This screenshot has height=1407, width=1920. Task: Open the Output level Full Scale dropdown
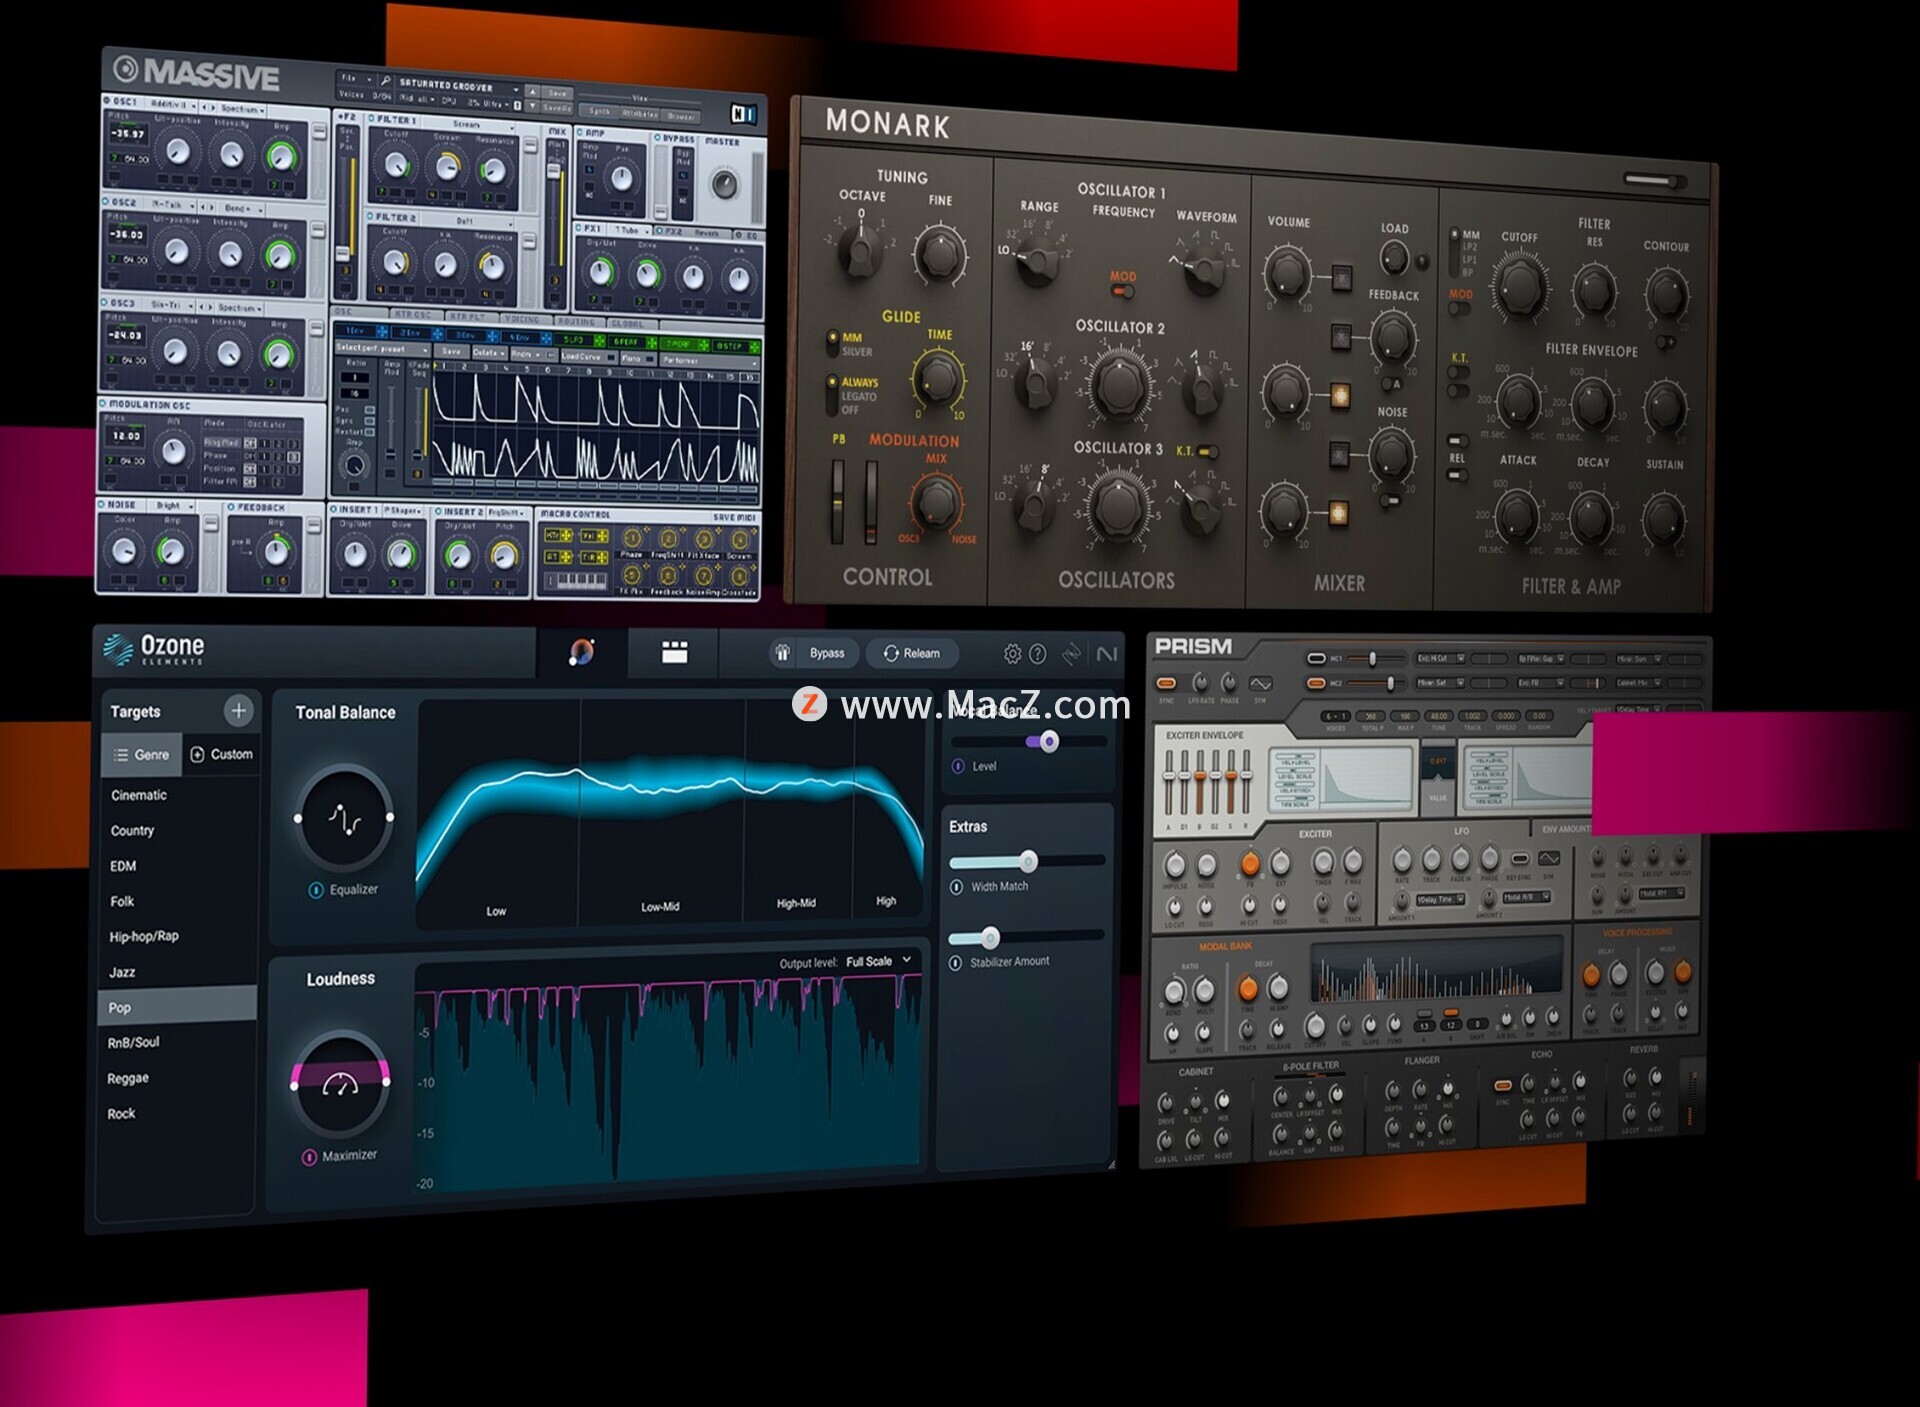pos(879,961)
